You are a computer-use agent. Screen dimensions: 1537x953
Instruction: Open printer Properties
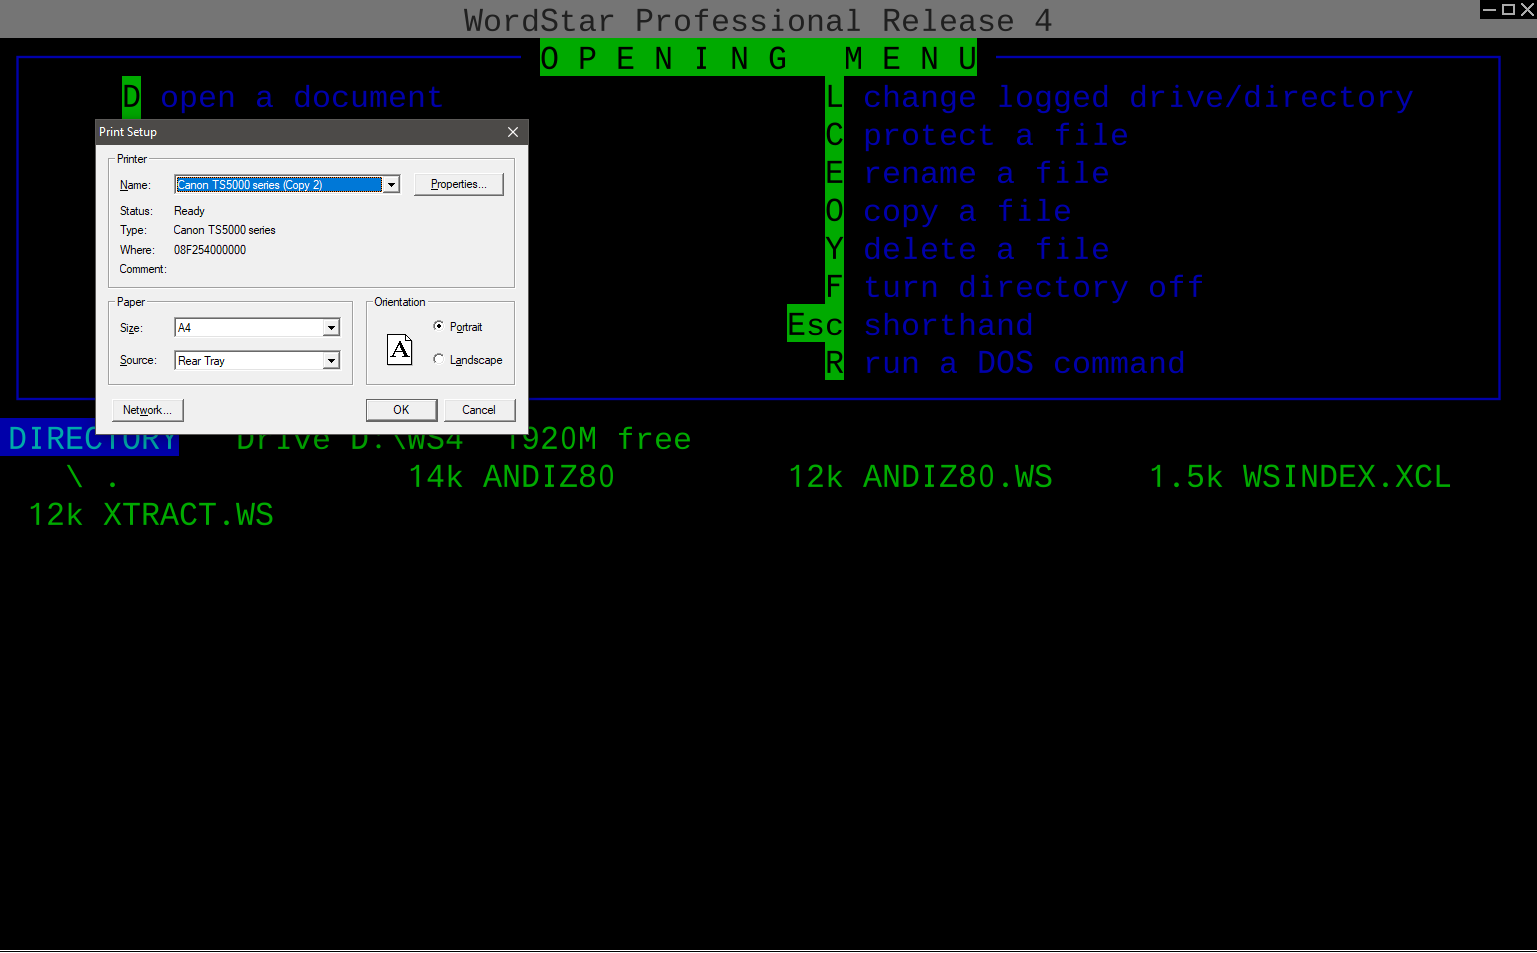(458, 184)
